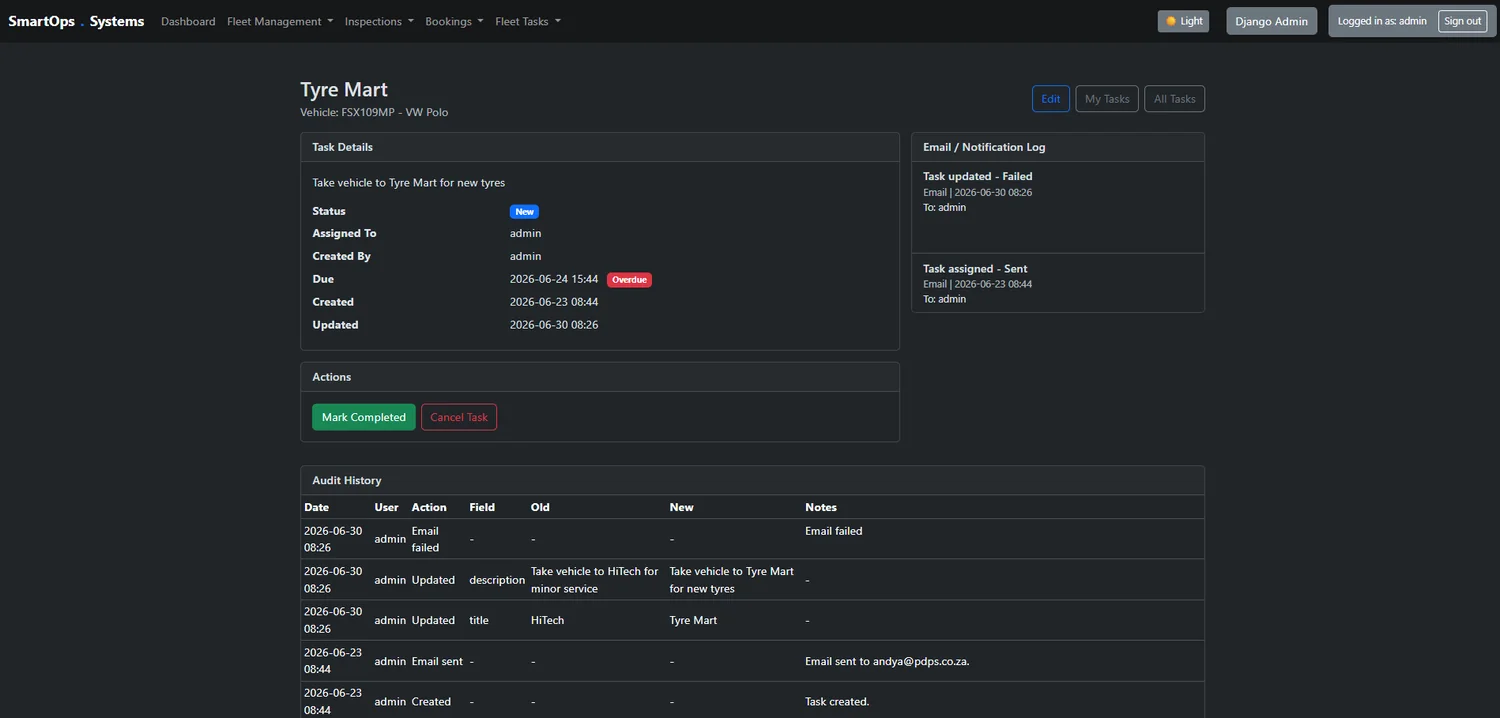Click the old value HiTech cell
1500x718 pixels.
[547, 620]
